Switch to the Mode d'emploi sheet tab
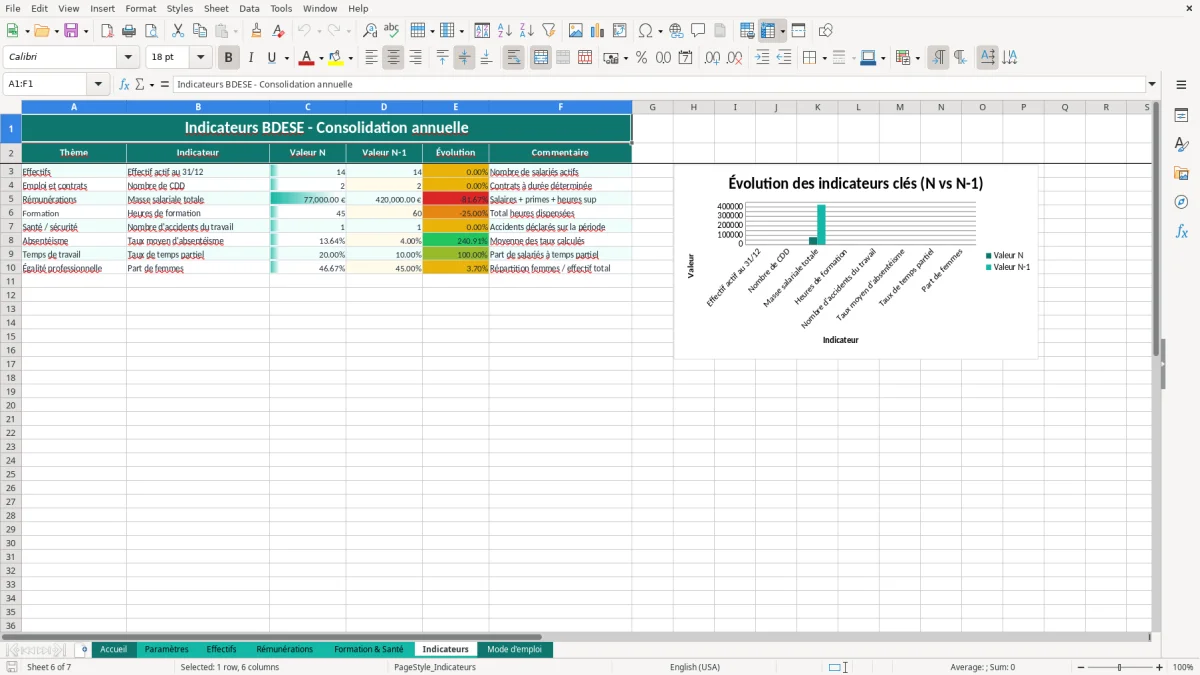The image size is (1200, 675). pyautogui.click(x=514, y=649)
